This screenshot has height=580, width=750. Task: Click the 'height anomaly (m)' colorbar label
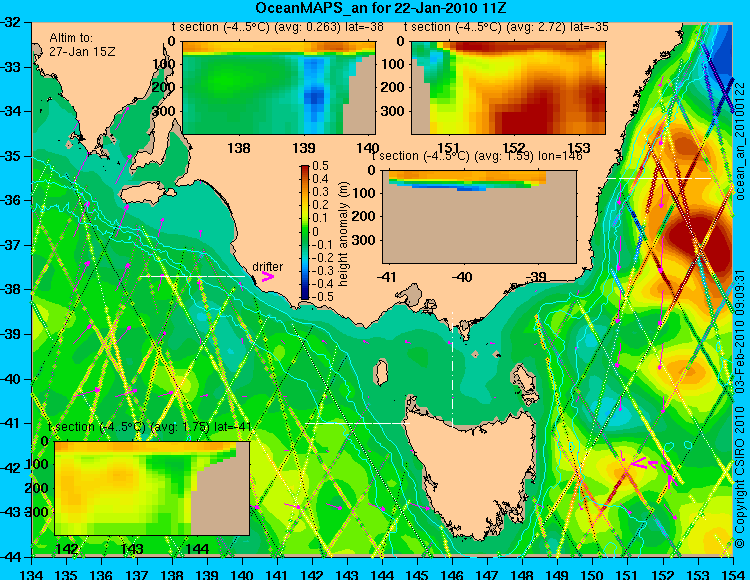(342, 234)
